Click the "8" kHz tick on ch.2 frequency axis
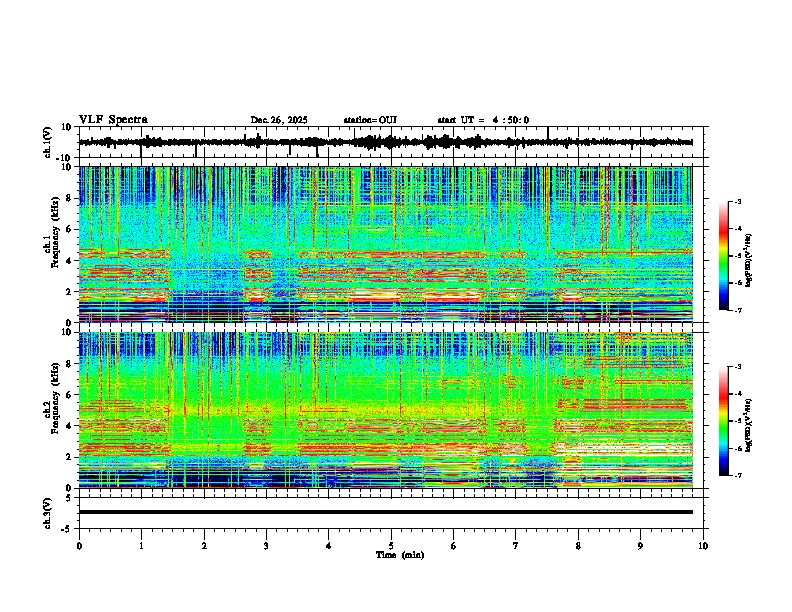The width and height of the screenshot is (792, 612). (x=69, y=364)
